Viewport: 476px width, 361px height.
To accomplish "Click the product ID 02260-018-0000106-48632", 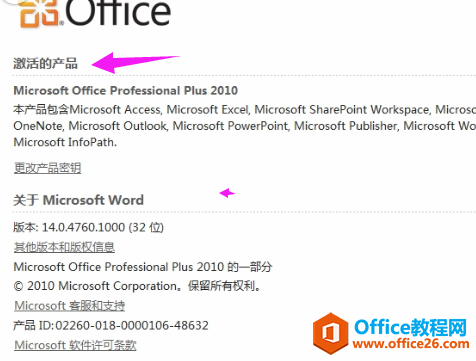I will point(132,325).
